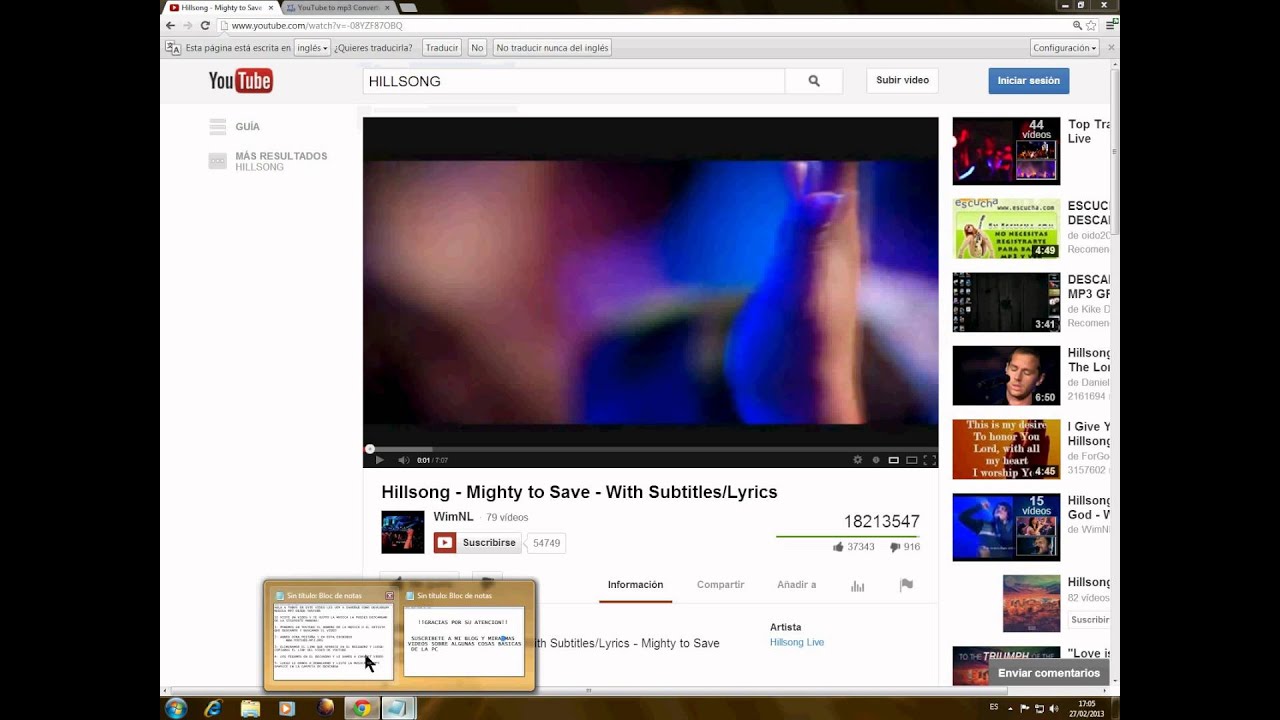Screen dimensions: 1280x720
Task: Open the Configuración dropdown in translate bar
Action: [1064, 47]
